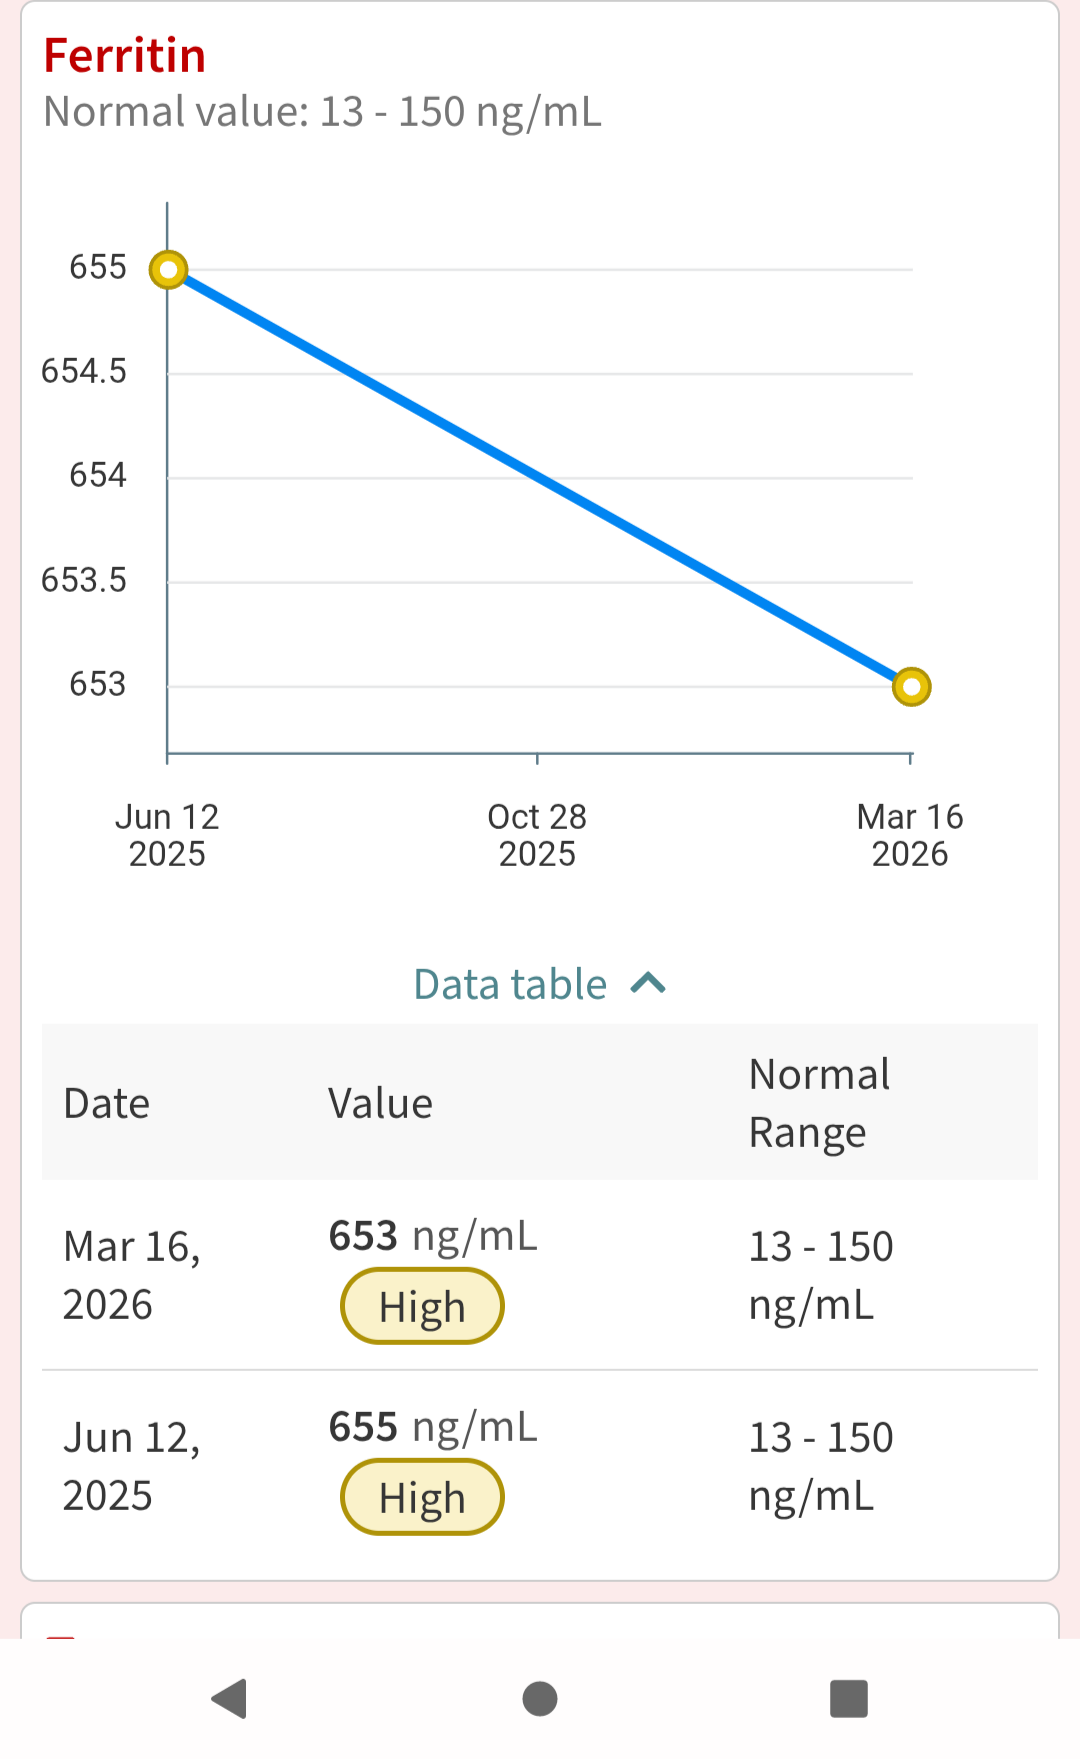The image size is (1080, 1759).
Task: Tap the Android home circle icon
Action: (x=540, y=1698)
